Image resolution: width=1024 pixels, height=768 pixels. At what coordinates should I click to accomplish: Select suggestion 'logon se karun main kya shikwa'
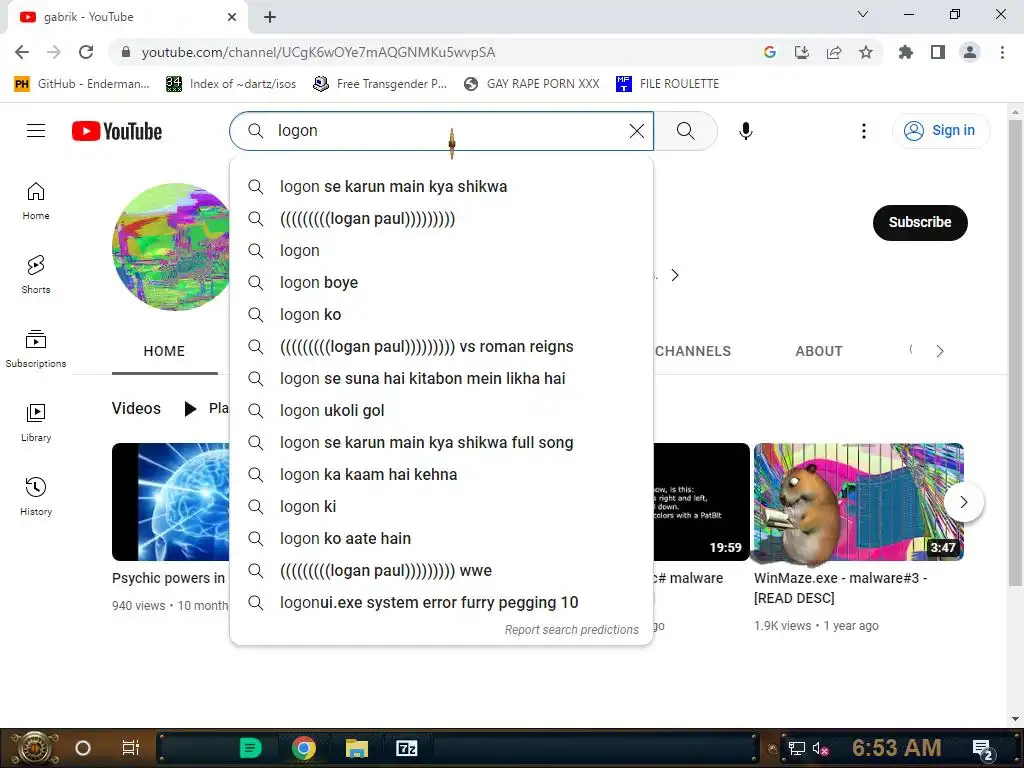[441, 187]
